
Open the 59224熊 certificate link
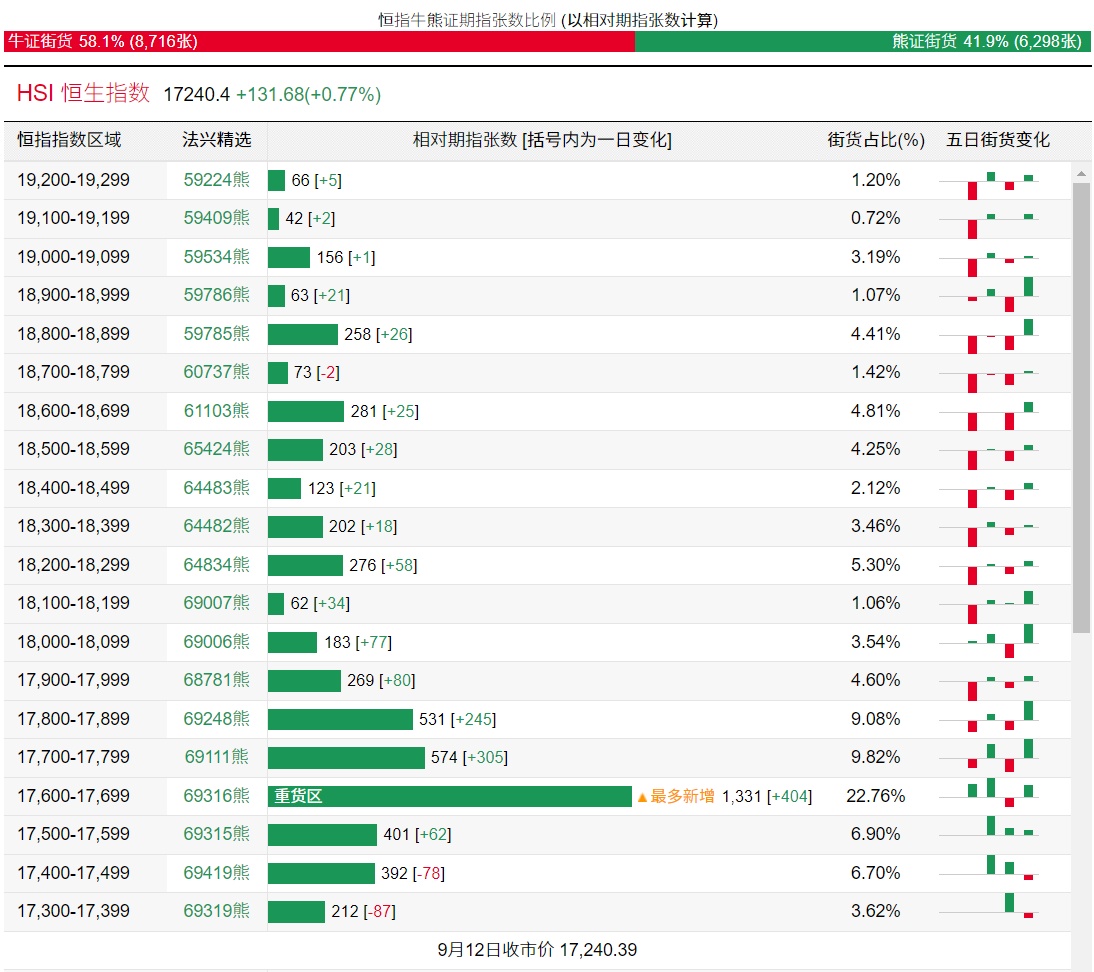pyautogui.click(x=216, y=180)
